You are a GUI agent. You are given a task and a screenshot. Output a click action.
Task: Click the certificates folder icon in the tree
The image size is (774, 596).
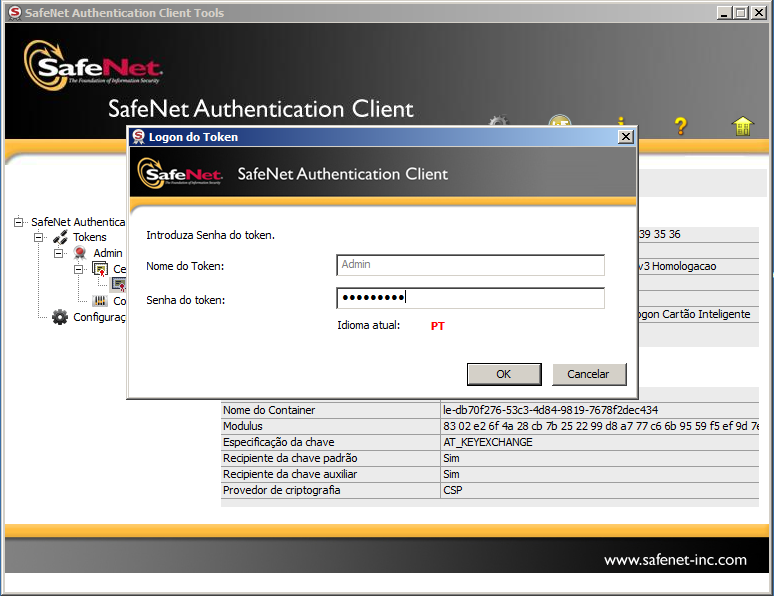[x=100, y=269]
